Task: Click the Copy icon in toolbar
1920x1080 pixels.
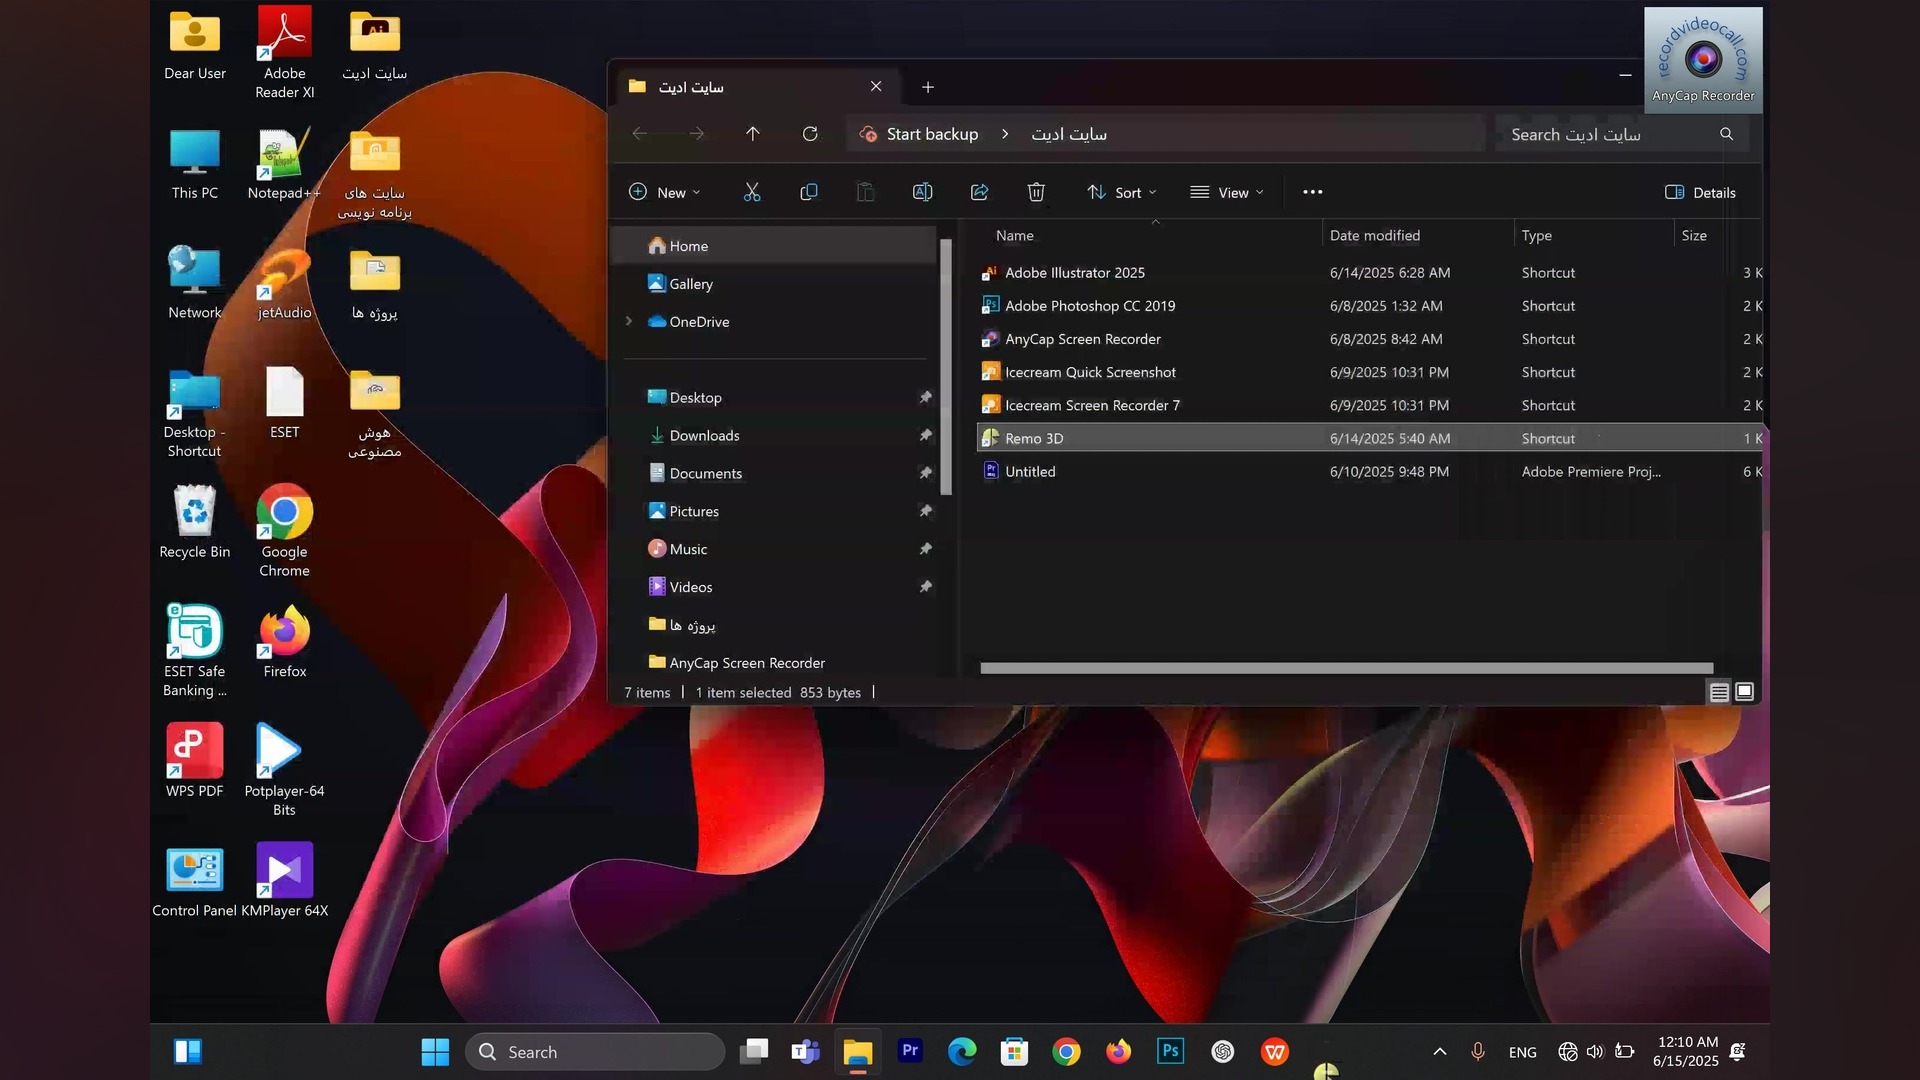Action: click(809, 192)
